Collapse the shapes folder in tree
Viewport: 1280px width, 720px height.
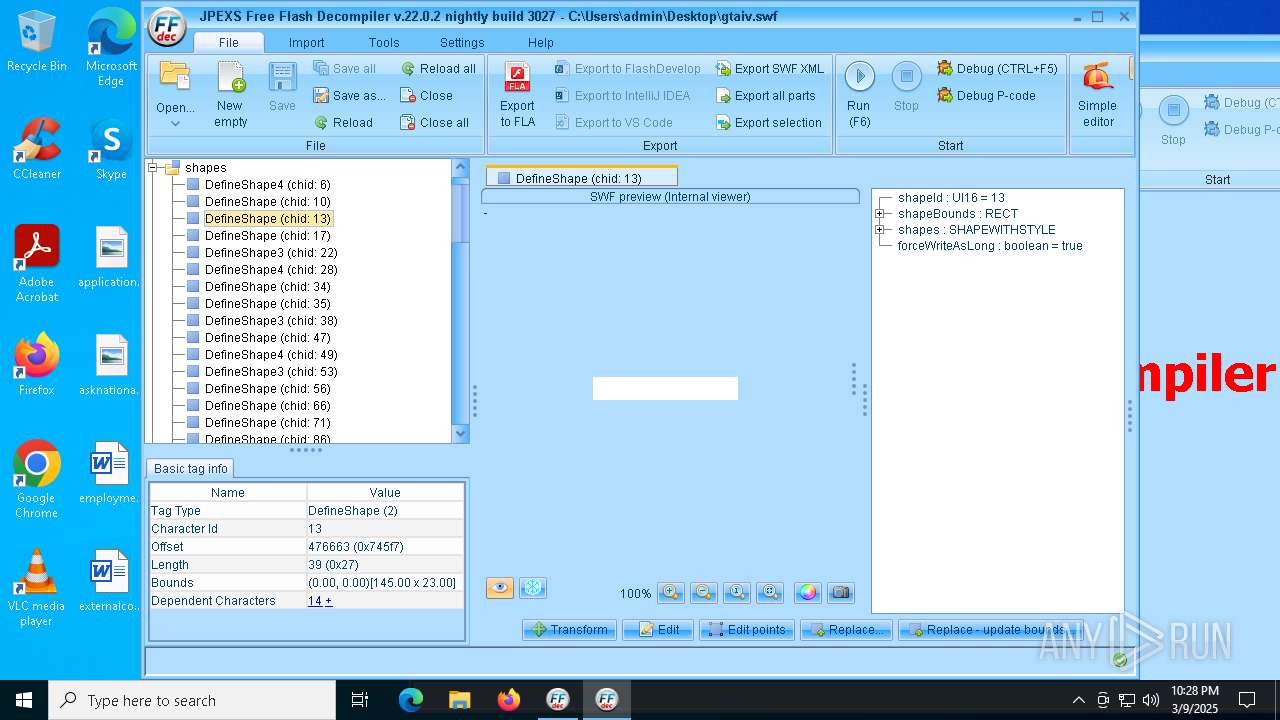[x=154, y=168]
